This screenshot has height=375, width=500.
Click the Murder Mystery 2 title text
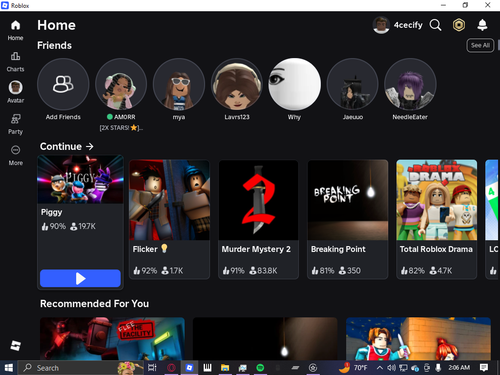point(256,249)
